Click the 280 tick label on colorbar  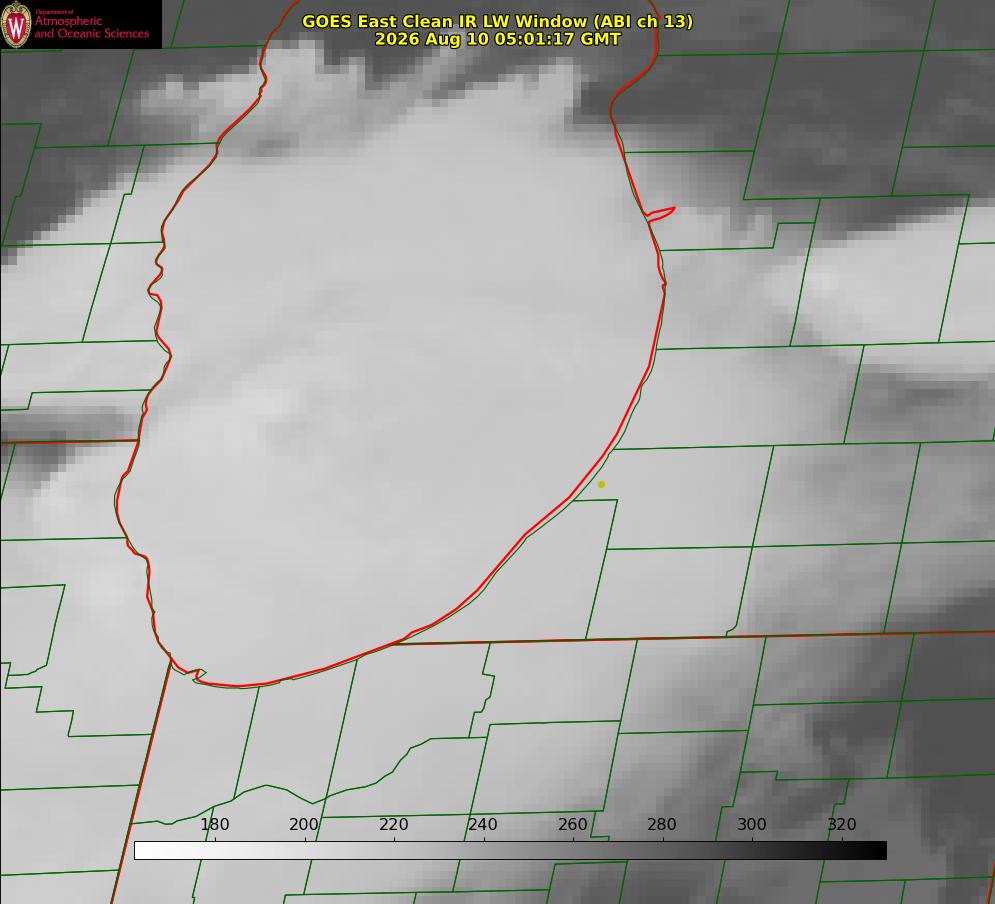point(662,824)
